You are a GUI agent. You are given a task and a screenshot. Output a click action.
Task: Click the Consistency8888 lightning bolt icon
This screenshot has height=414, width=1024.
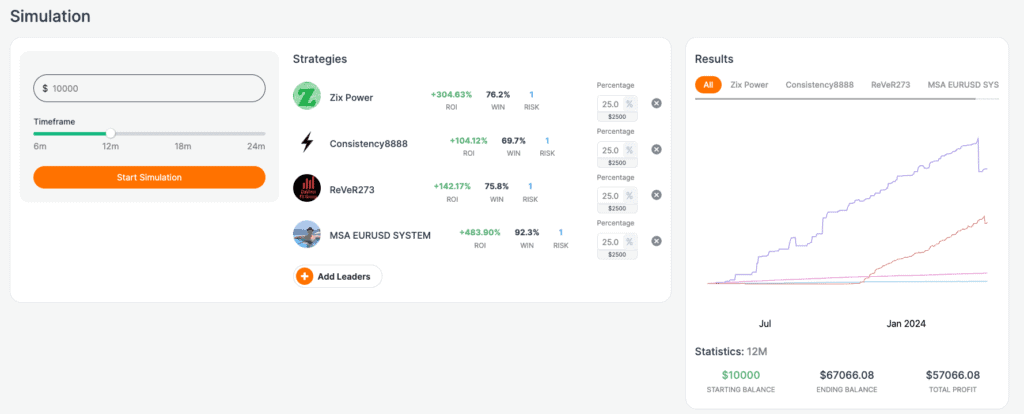pyautogui.click(x=306, y=143)
